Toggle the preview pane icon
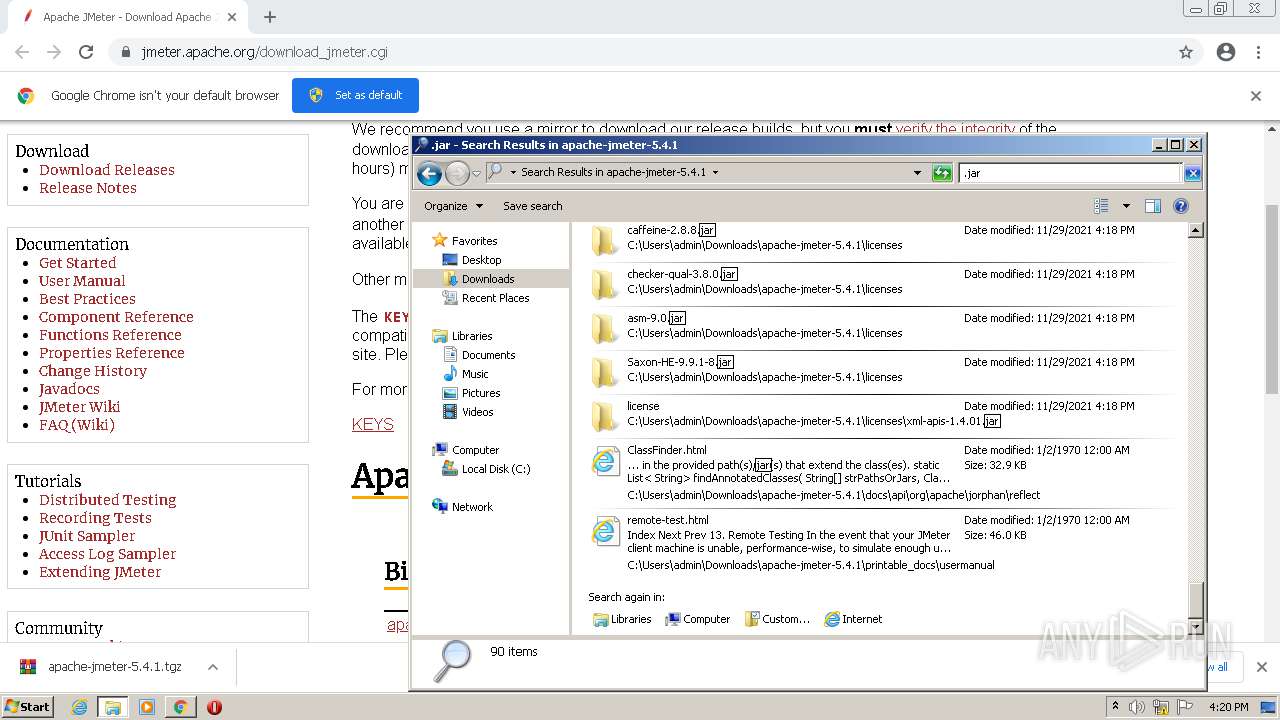The height and width of the screenshot is (720, 1280). (x=1152, y=206)
